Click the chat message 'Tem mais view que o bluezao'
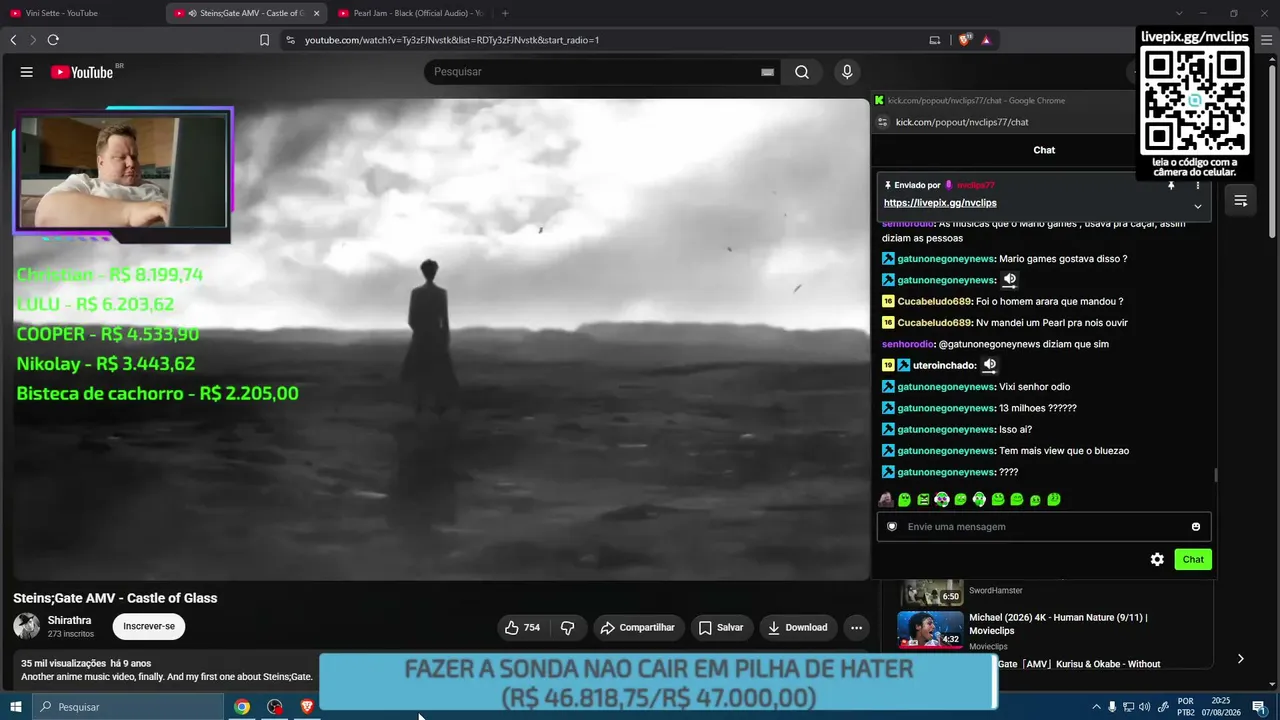 pos(1064,451)
